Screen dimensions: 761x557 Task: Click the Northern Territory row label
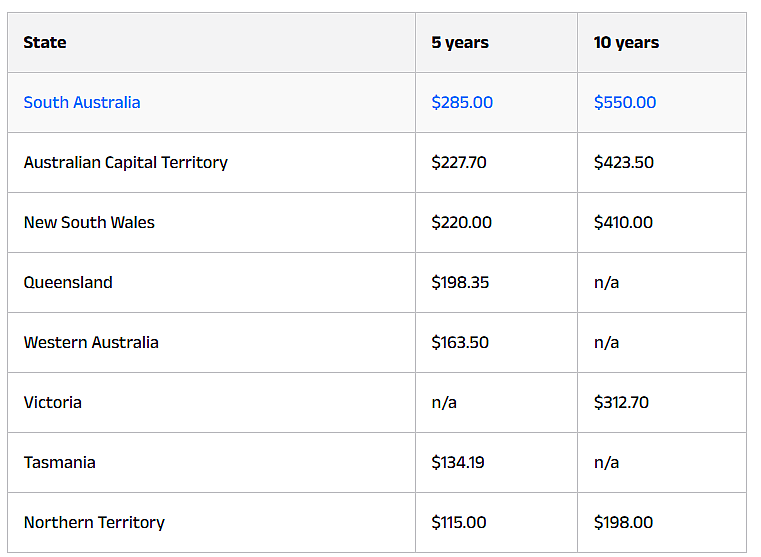pos(95,523)
